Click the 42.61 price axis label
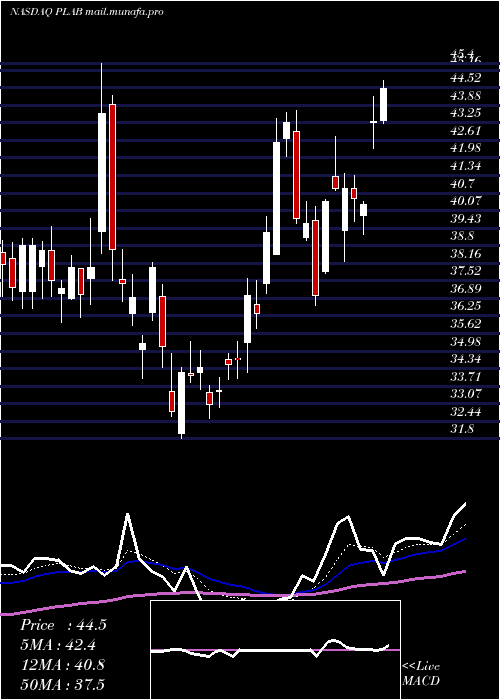 pyautogui.click(x=466, y=131)
